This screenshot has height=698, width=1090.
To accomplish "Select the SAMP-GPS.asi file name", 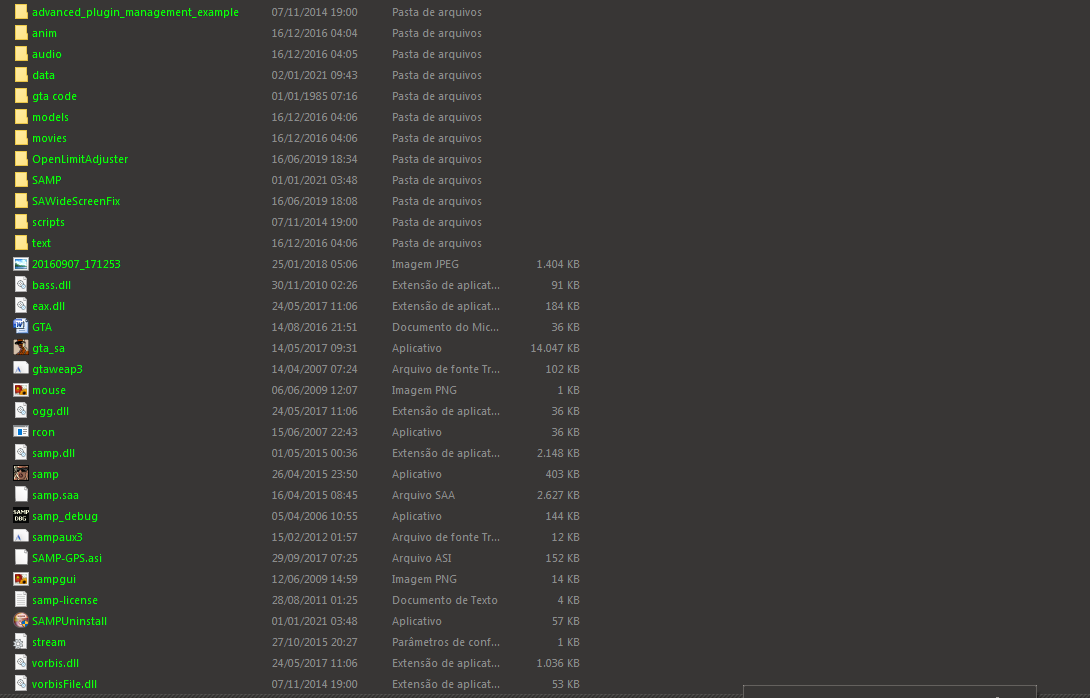I will coord(67,558).
